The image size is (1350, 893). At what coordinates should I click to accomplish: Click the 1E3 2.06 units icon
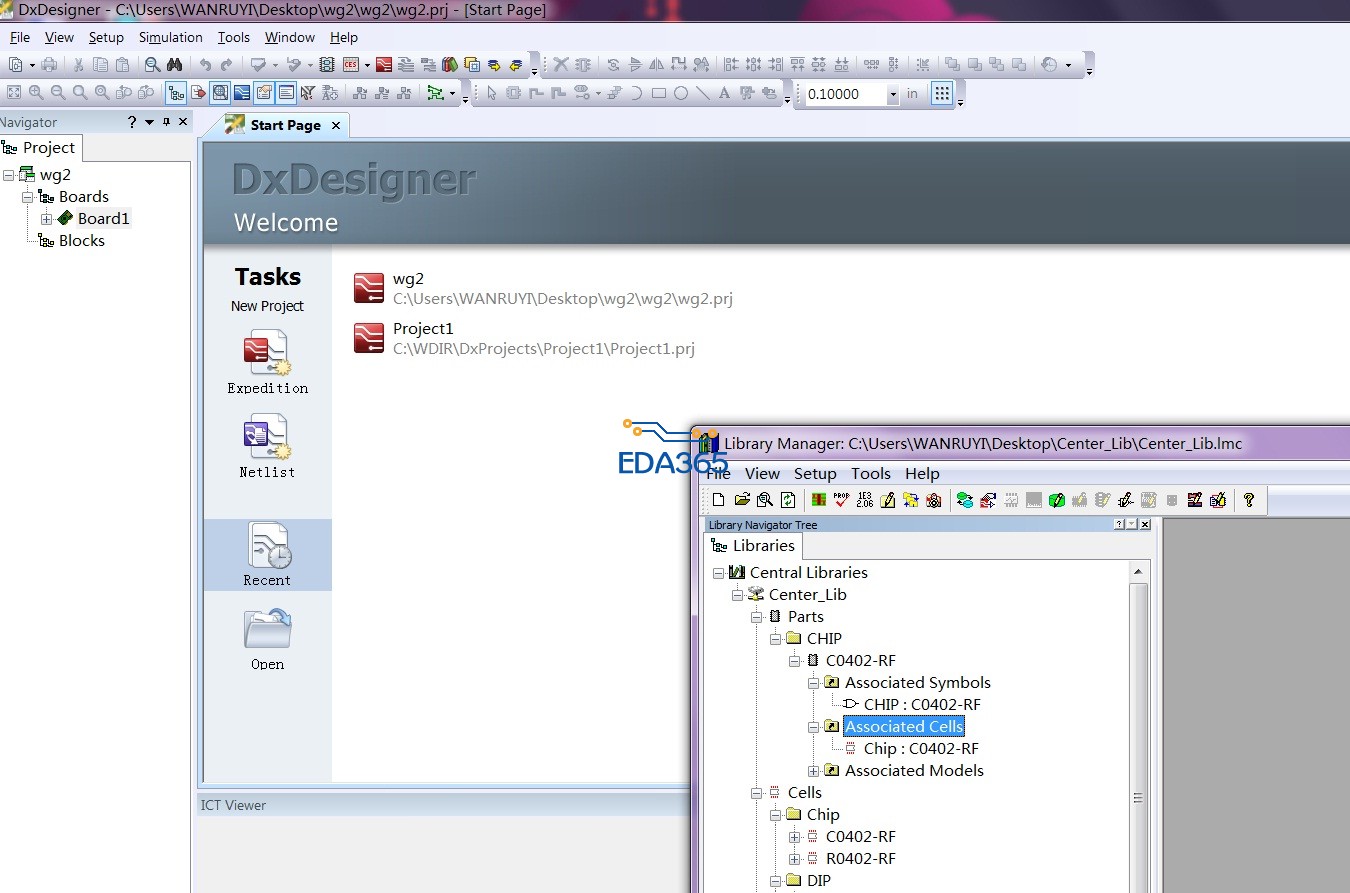point(865,500)
